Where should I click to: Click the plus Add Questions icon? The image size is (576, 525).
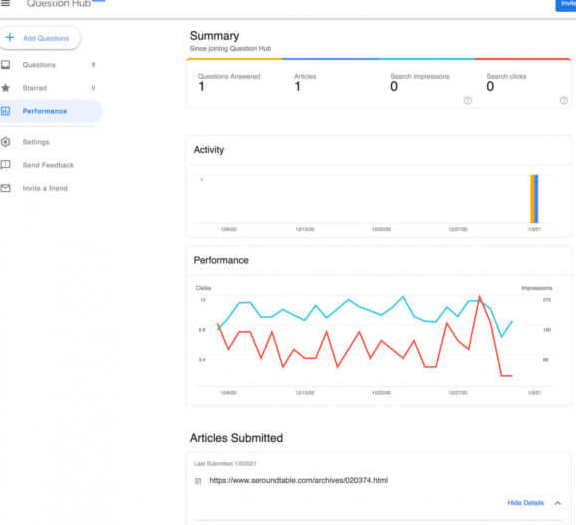10,37
